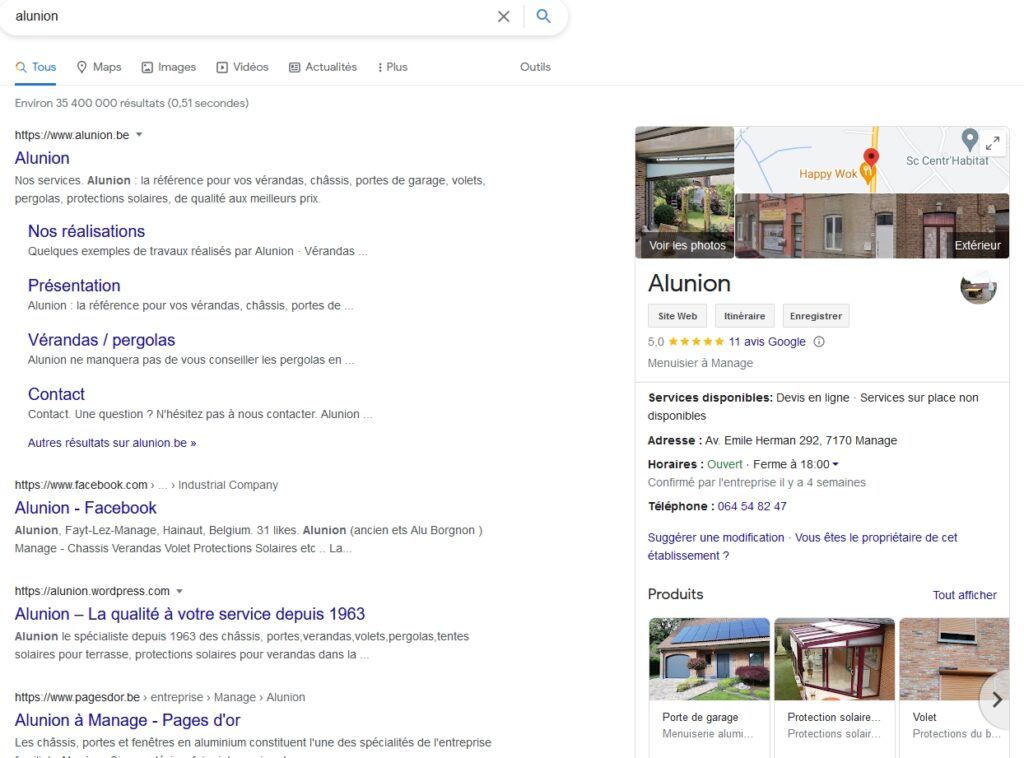Click the blue magnifier search icon
The width and height of the screenshot is (1024, 758).
tap(543, 16)
